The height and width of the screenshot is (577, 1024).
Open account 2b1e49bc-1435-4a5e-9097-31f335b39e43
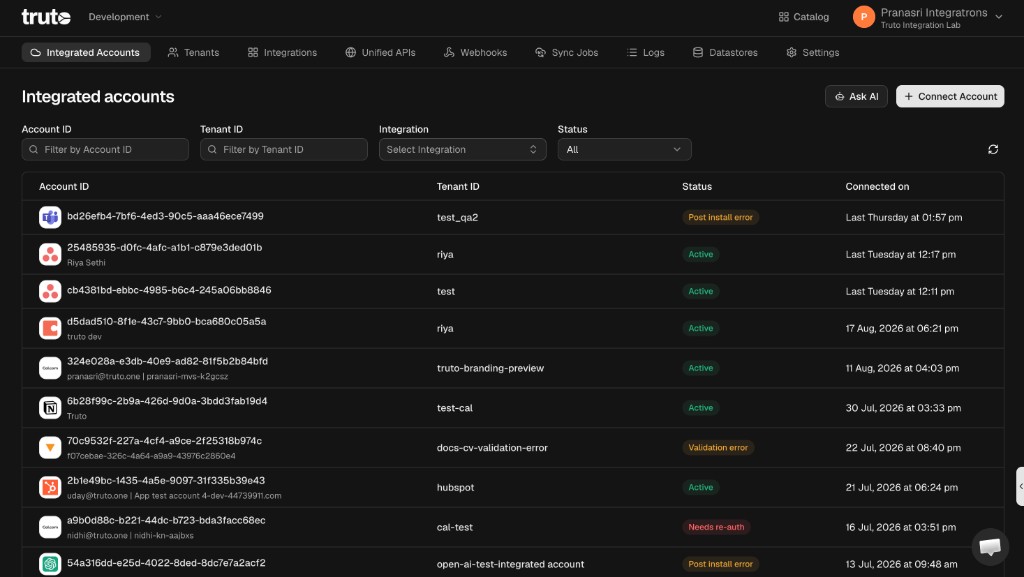(x=166, y=480)
